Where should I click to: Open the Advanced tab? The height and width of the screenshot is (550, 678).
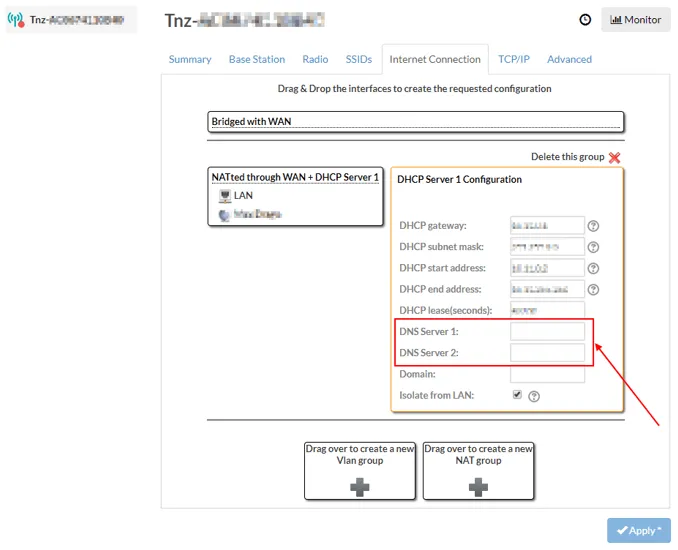click(569, 59)
